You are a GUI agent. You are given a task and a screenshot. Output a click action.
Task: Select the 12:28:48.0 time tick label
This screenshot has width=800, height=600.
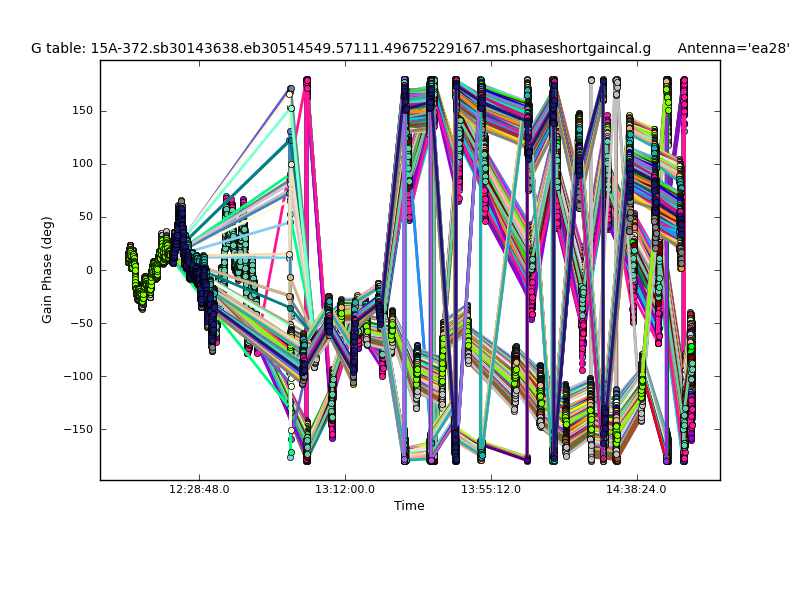click(x=199, y=490)
